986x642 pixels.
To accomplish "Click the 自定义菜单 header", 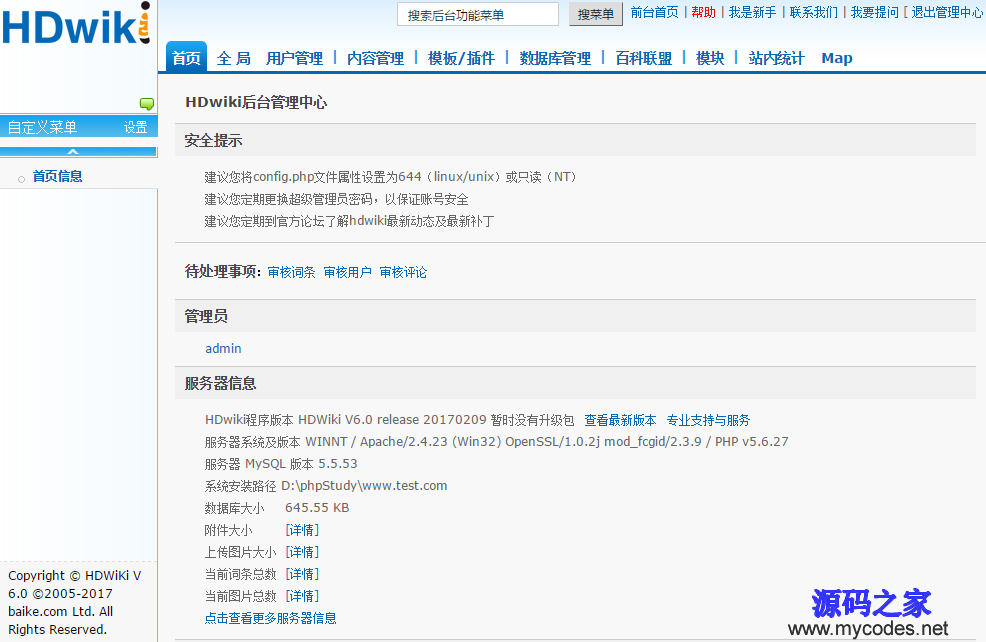I will point(42,128).
